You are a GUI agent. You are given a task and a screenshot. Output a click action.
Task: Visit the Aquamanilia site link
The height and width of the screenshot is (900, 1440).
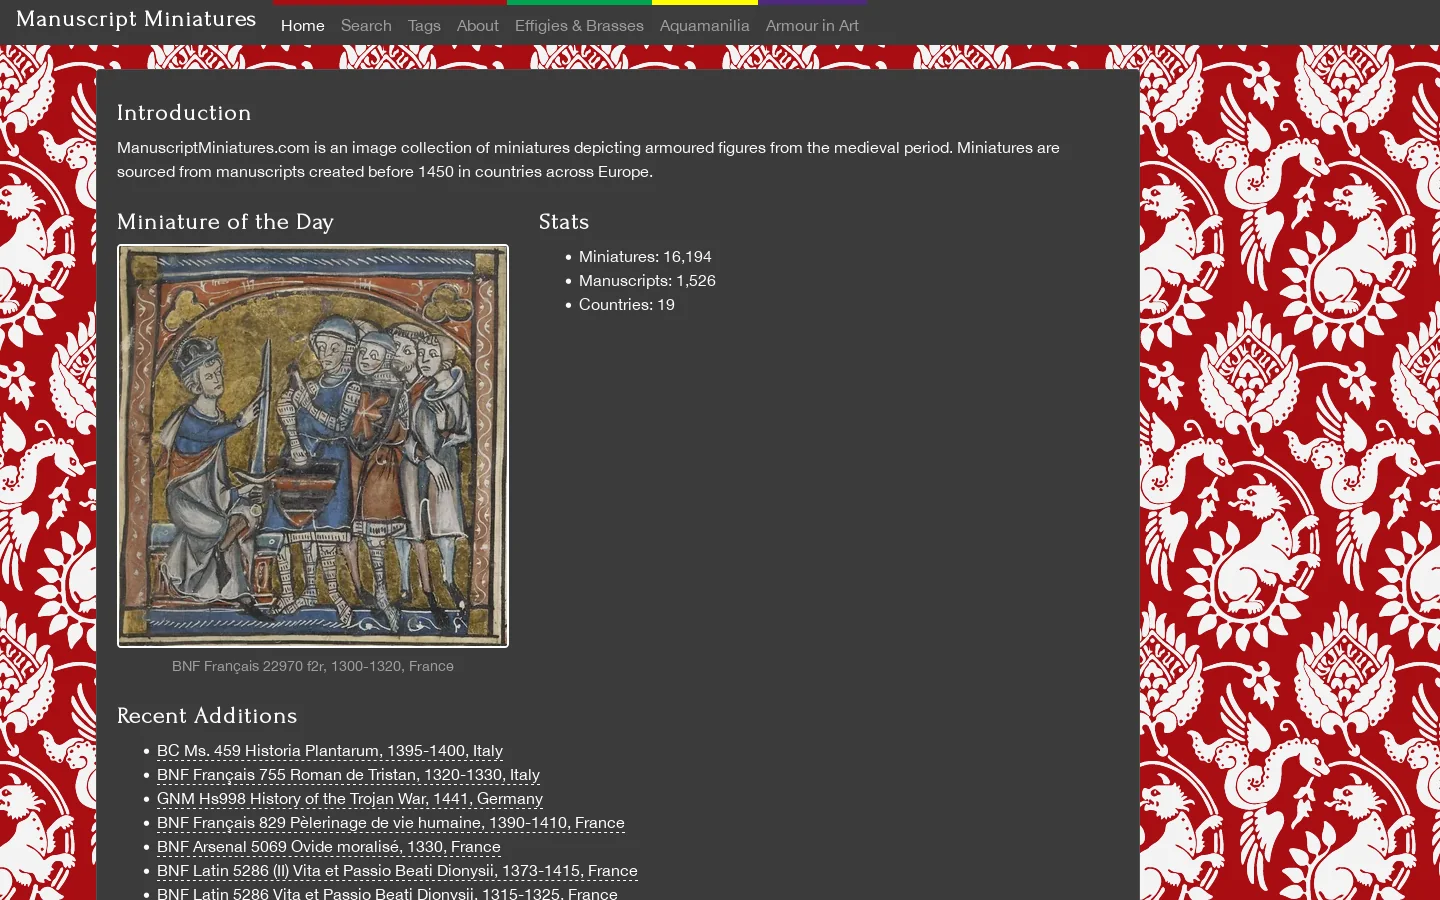pyautogui.click(x=705, y=25)
